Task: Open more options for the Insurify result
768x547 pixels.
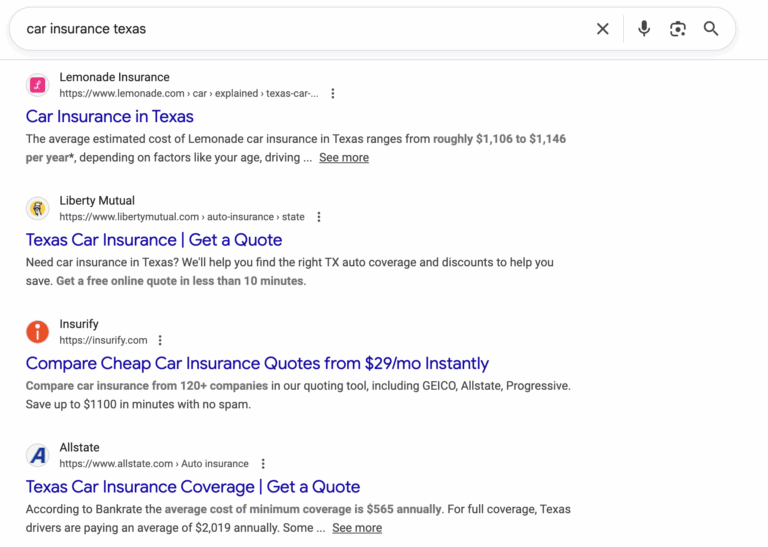Action: point(160,340)
